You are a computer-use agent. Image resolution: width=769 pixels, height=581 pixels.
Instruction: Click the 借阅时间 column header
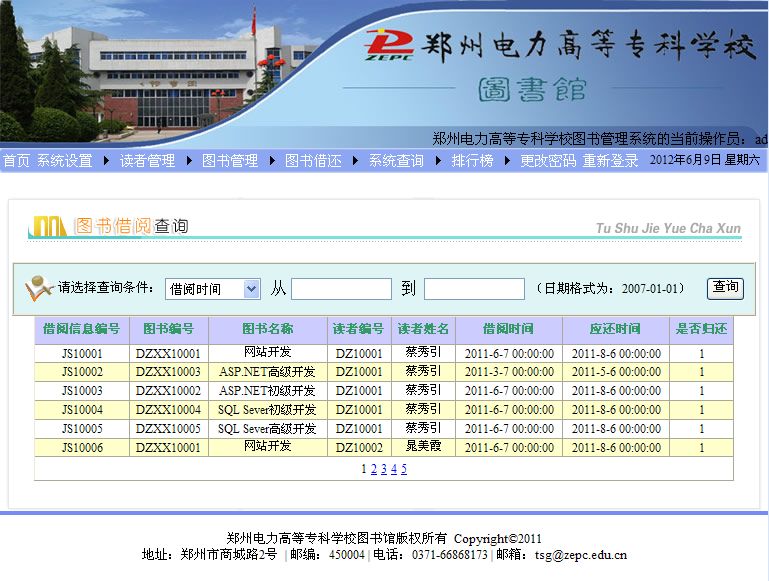[x=509, y=329]
